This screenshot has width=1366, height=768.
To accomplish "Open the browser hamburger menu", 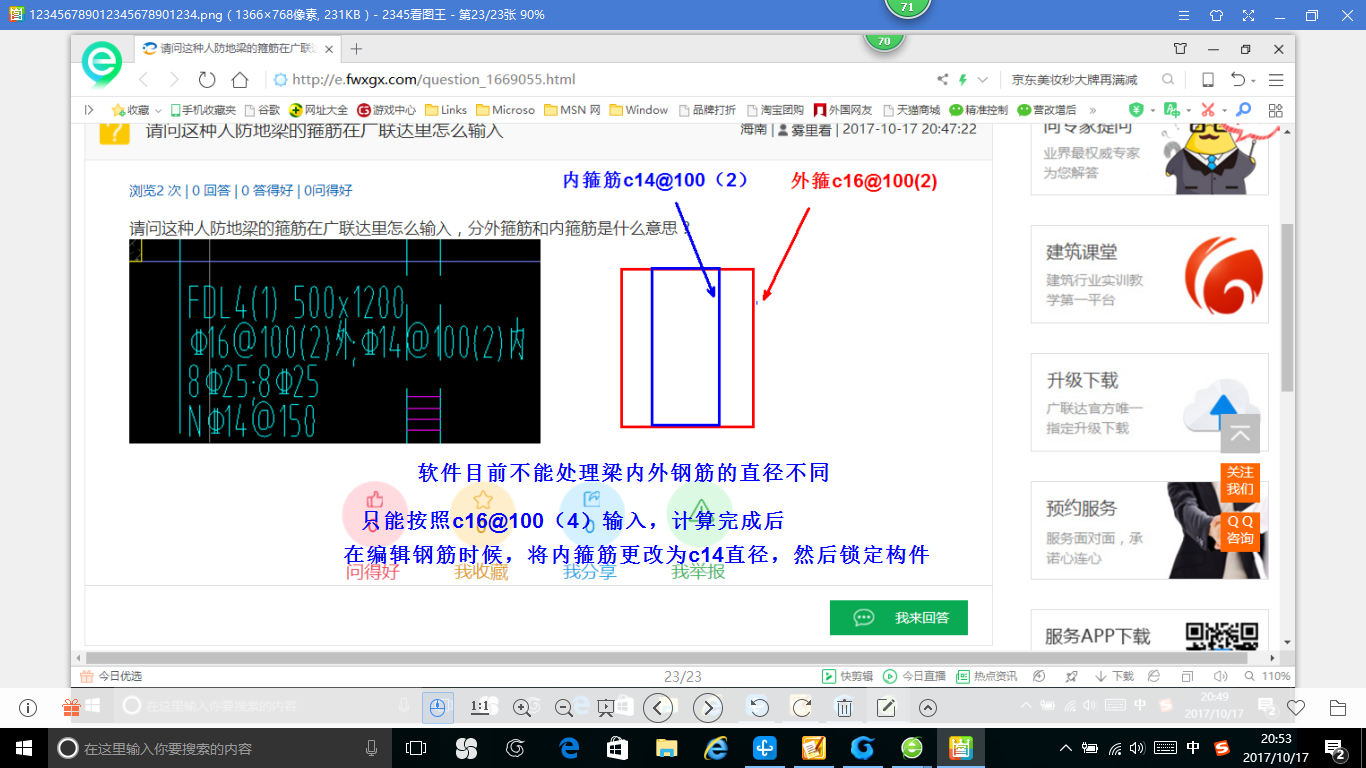I will coord(1276,79).
